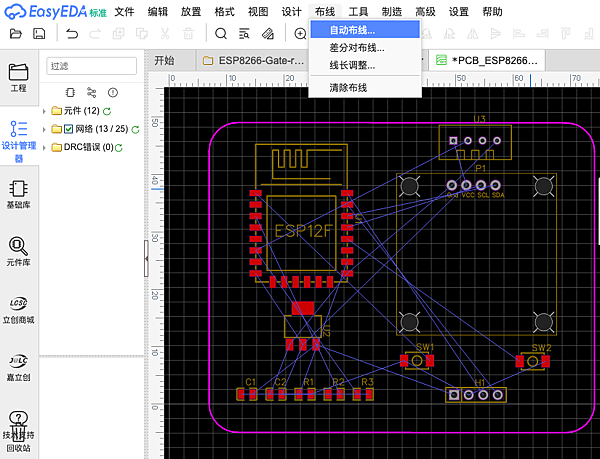Screen dimensions: 600x459
Task: Expand the 网络 (13 / 25) tree node
Action: pyautogui.click(x=45, y=129)
